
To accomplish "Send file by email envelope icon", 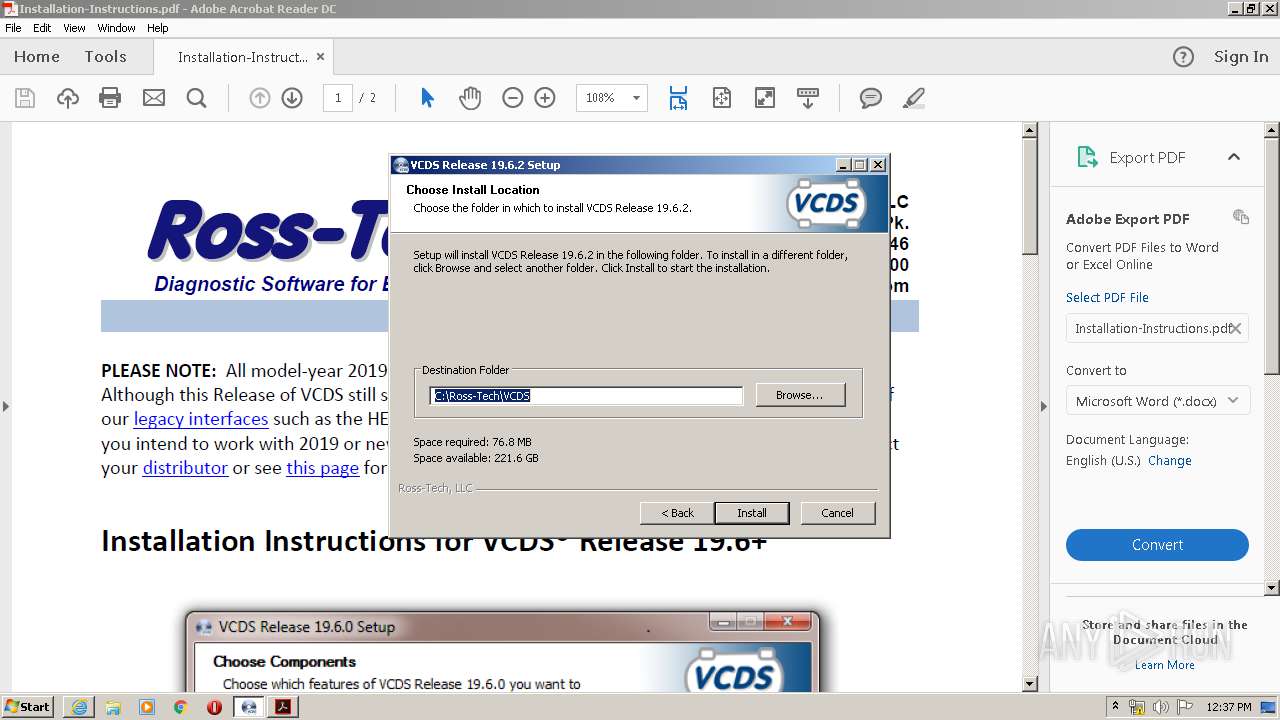I will pos(154,98).
